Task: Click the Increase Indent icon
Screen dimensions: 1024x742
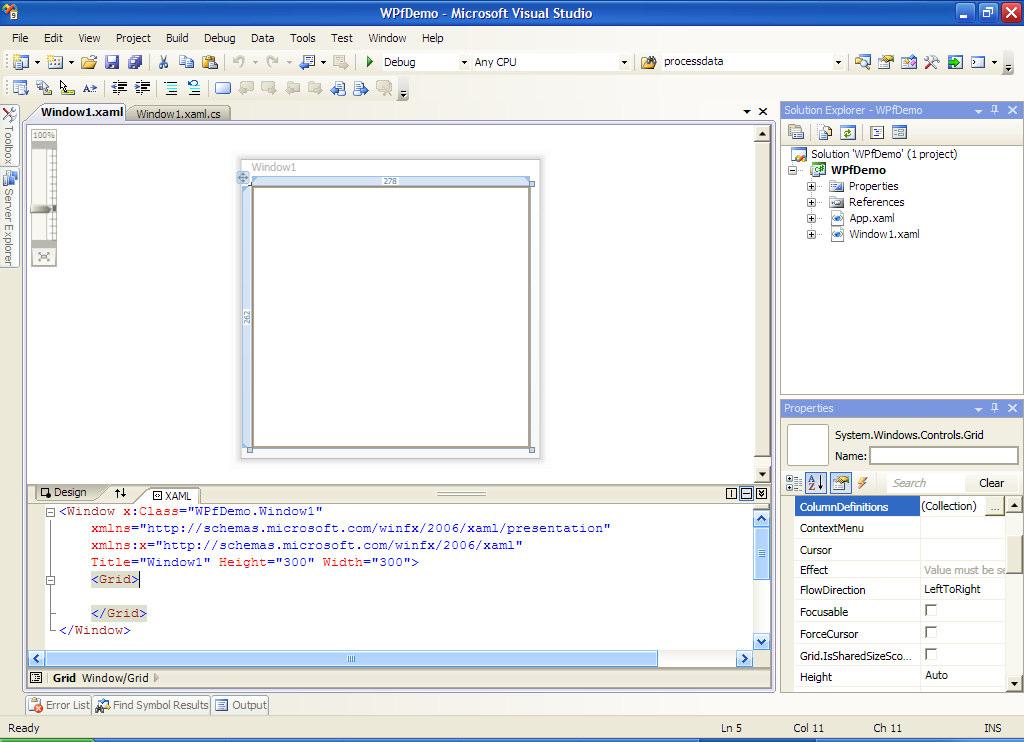Action: 142,88
